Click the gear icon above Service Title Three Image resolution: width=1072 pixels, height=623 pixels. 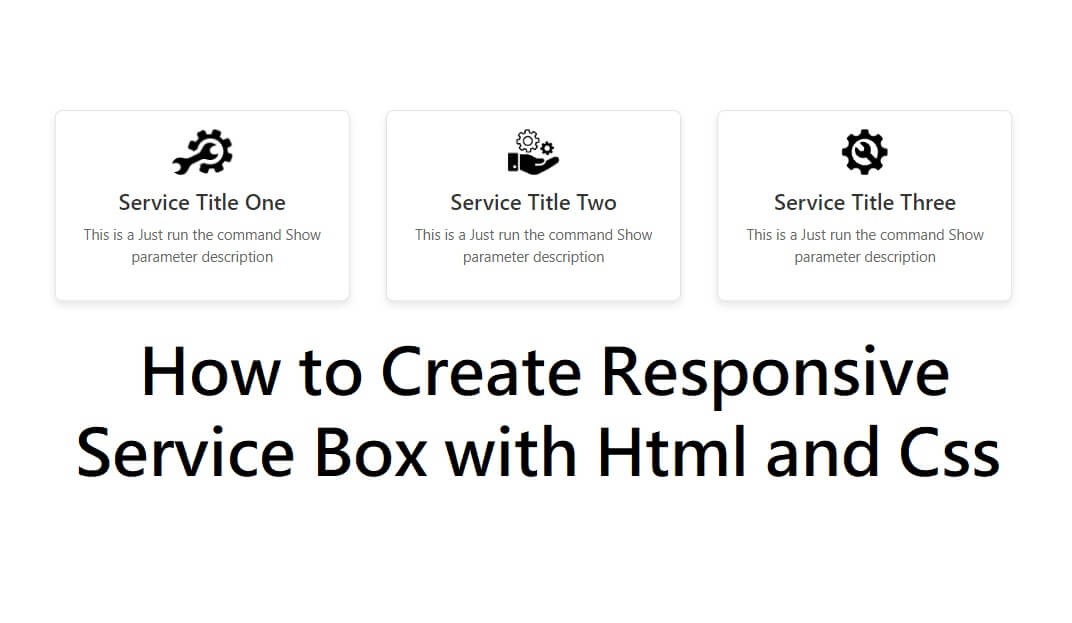[864, 153]
